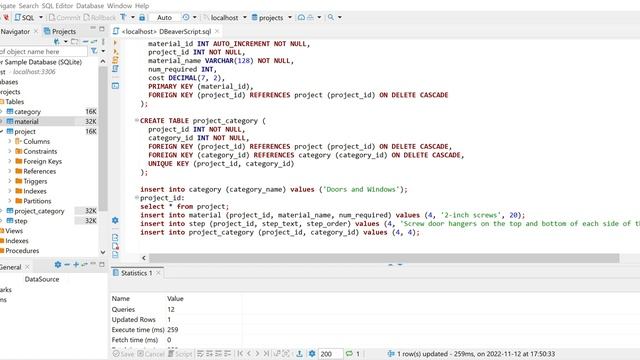Expand the Constraints folder

point(10,151)
